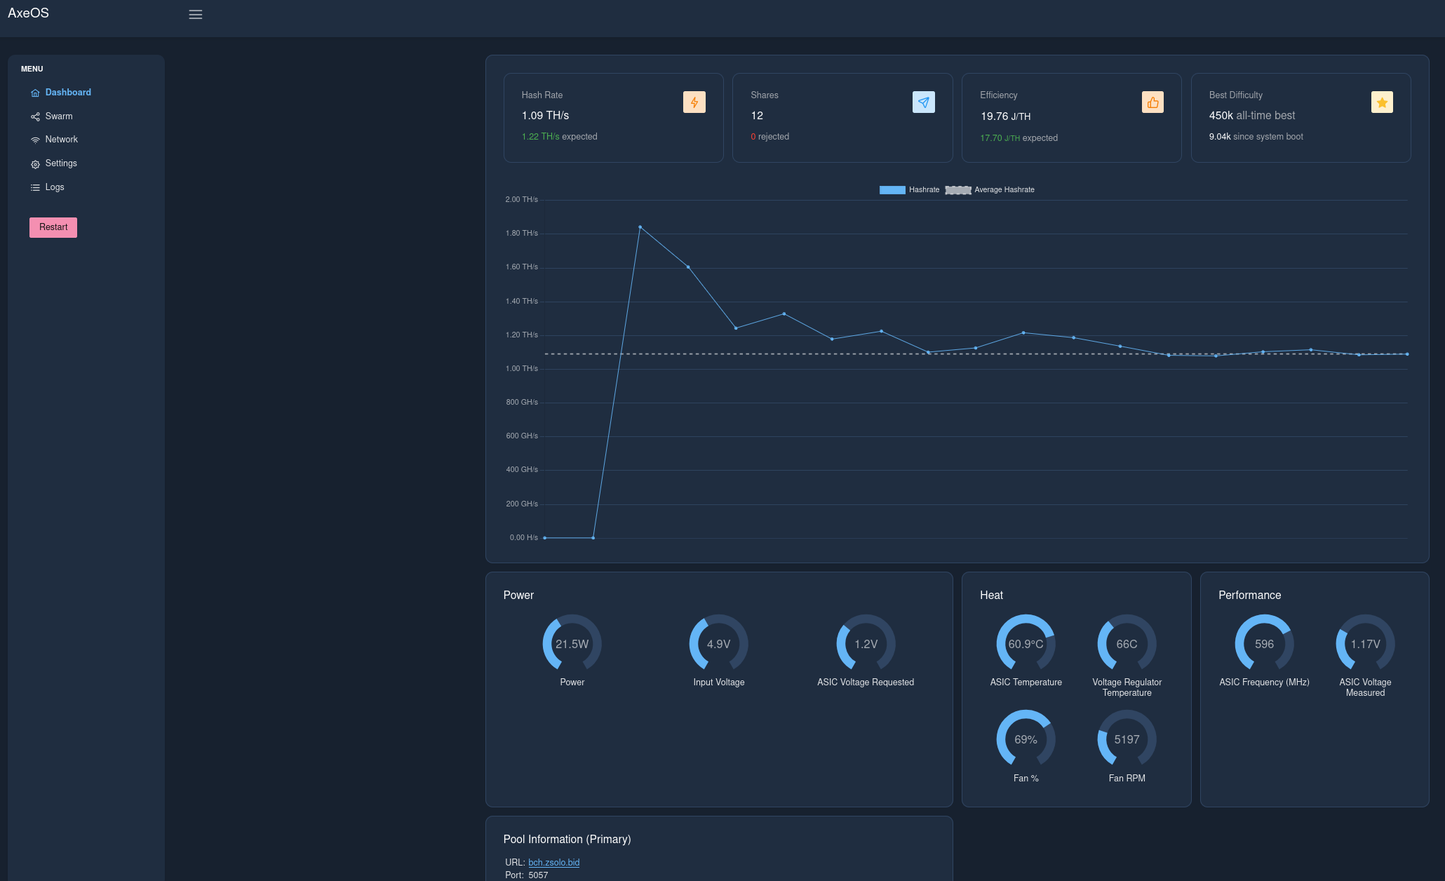Click the paper plane Shares icon

point(923,102)
